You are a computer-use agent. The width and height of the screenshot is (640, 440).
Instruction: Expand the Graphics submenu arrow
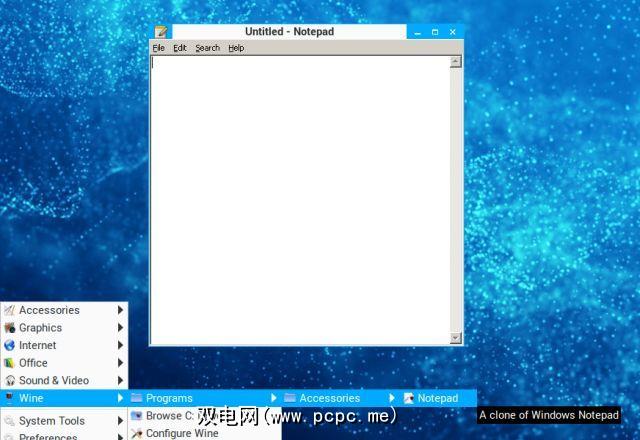point(120,328)
